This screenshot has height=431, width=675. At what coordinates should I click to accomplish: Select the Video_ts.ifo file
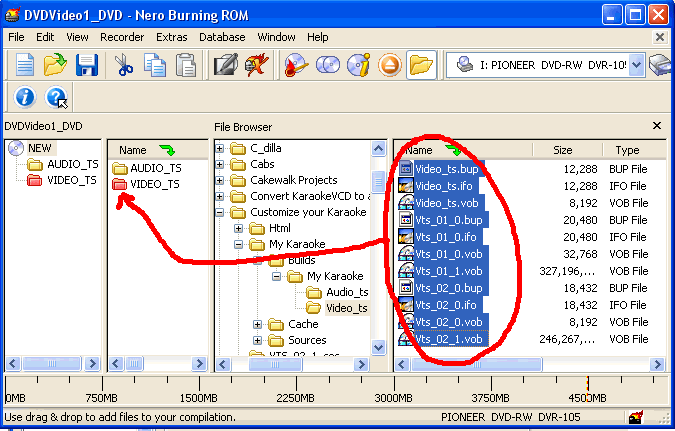click(443, 186)
